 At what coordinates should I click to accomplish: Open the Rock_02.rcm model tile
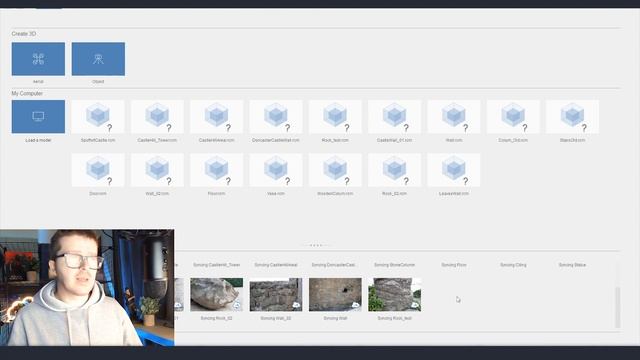[394, 170]
